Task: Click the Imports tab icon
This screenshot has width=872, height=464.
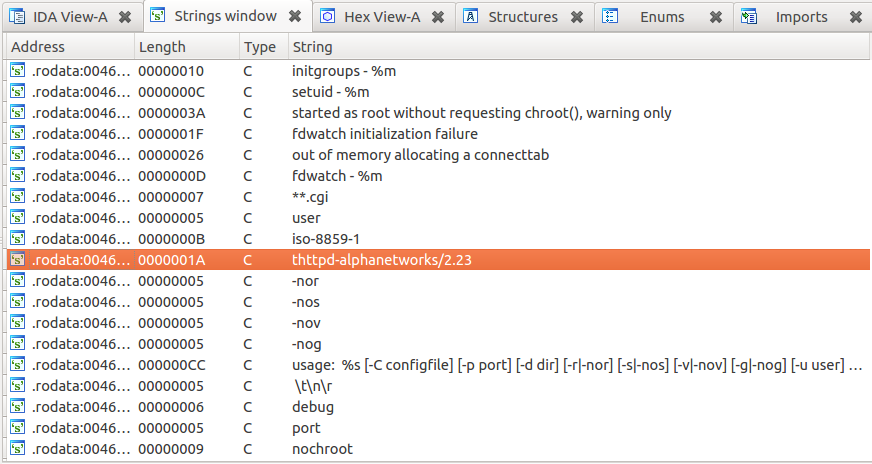Action: 751,17
